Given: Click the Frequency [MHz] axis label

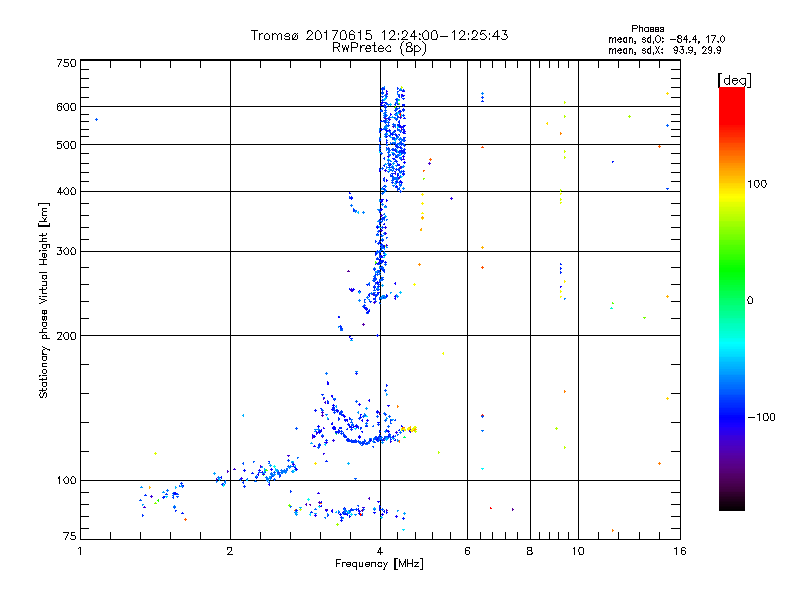Looking at the screenshot, I should [x=379, y=565].
